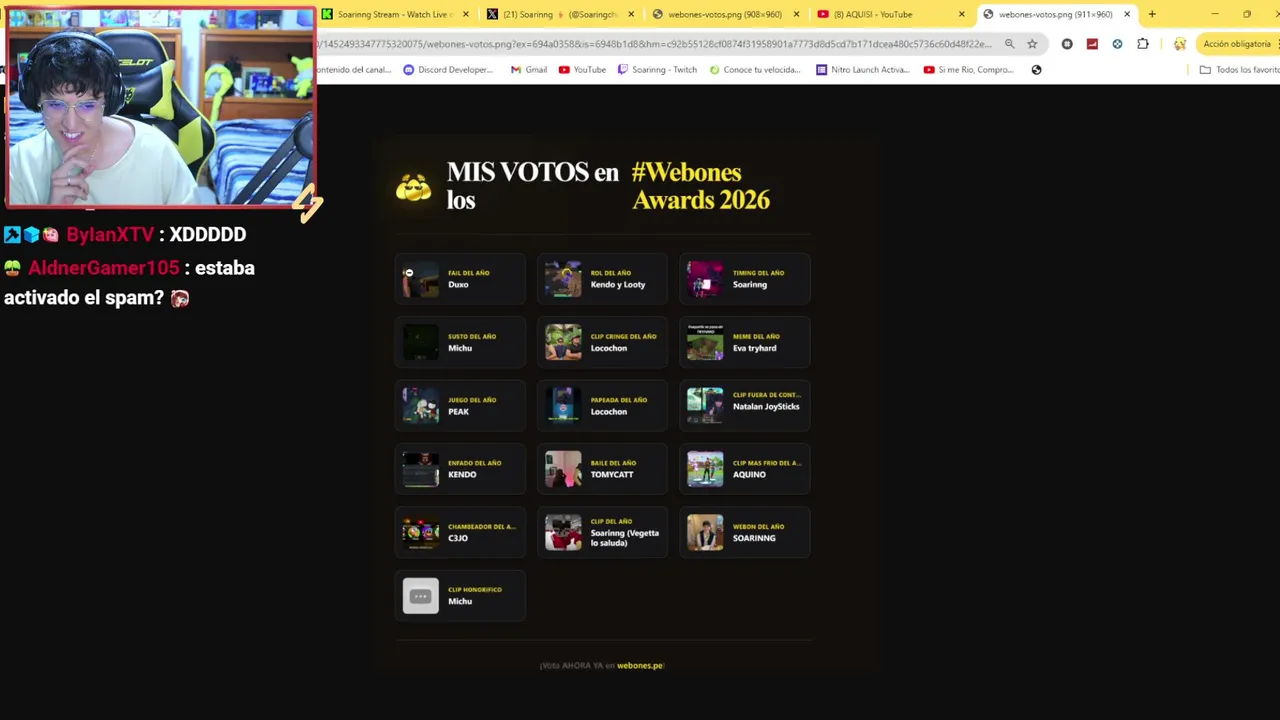This screenshot has height=720, width=1280.
Task: Click the BylanXTV chat username
Action: click(110, 234)
